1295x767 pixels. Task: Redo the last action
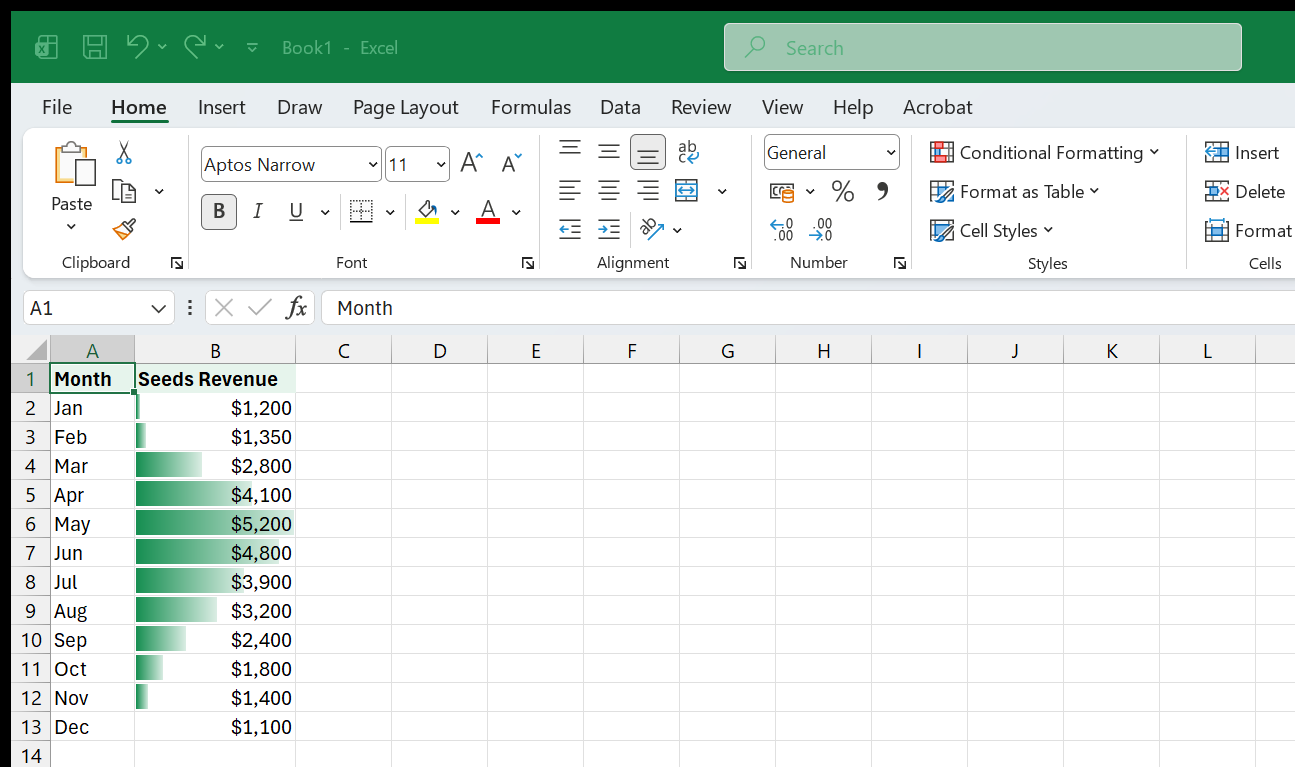tap(195, 46)
